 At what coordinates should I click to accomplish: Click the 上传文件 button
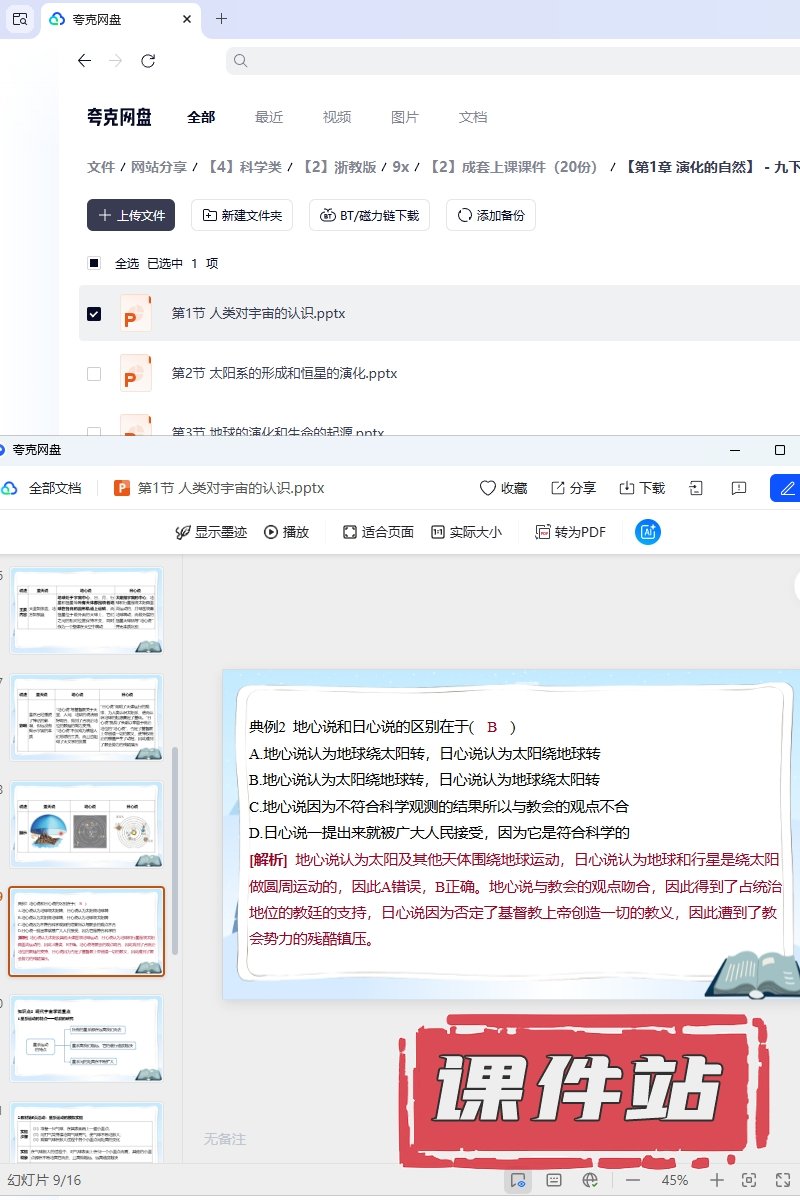(131, 215)
